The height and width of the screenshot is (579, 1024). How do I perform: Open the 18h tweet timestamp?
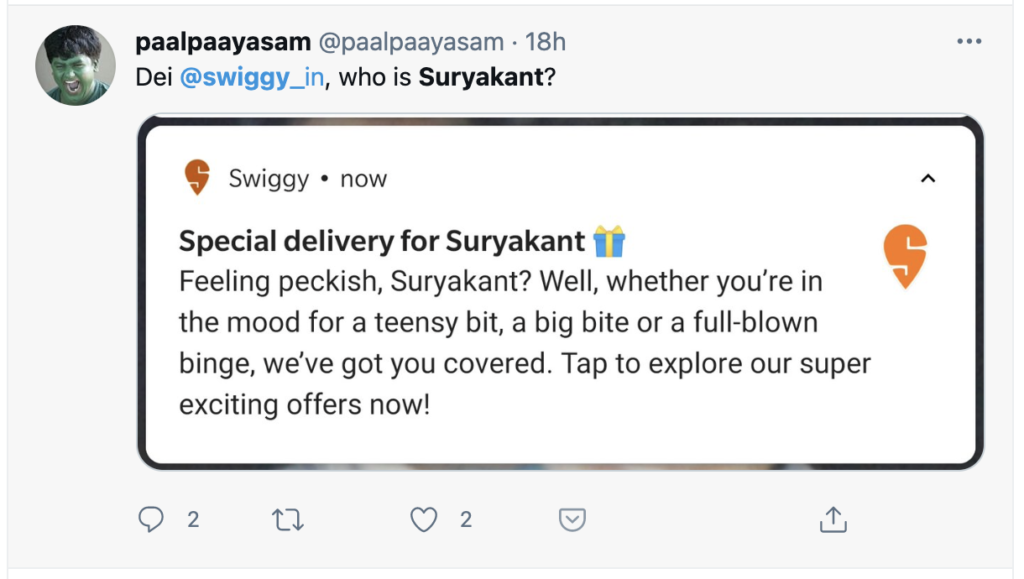(546, 42)
